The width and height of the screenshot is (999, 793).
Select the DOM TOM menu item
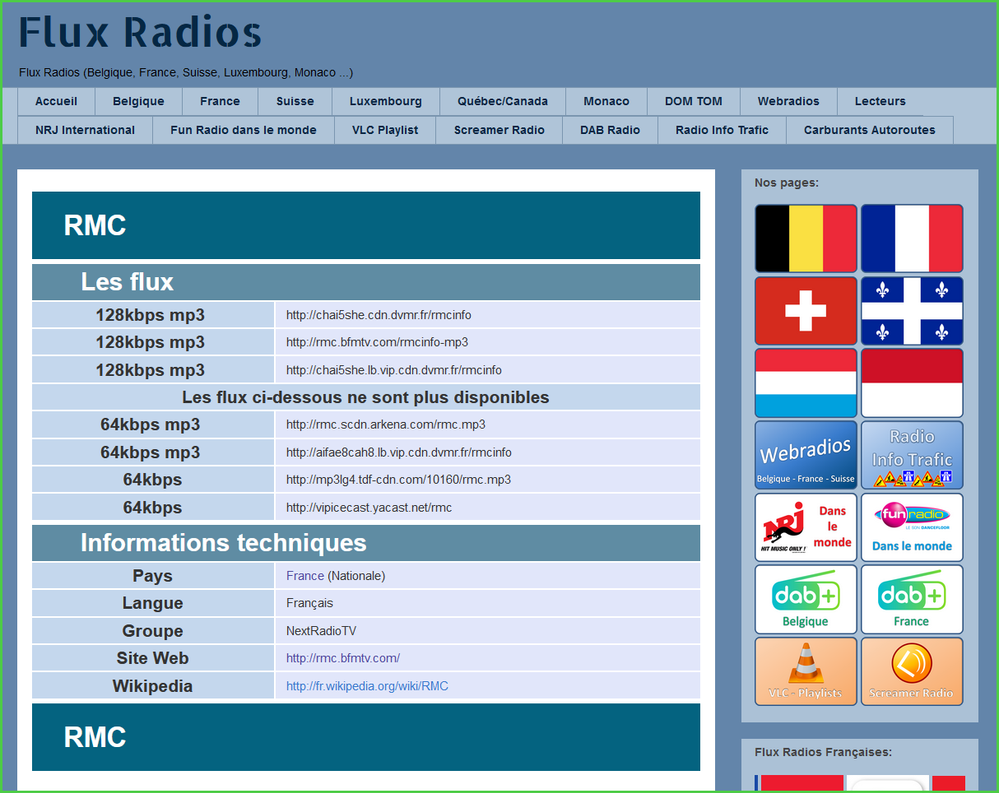[x=693, y=101]
